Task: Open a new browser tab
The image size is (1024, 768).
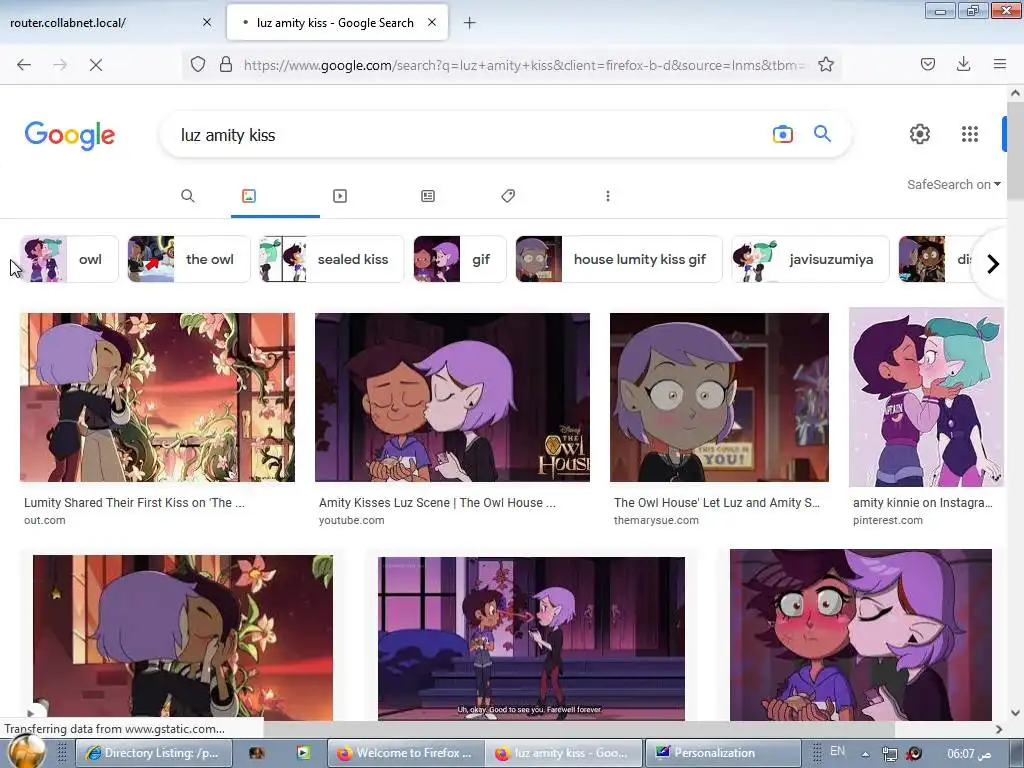Action: point(470,23)
